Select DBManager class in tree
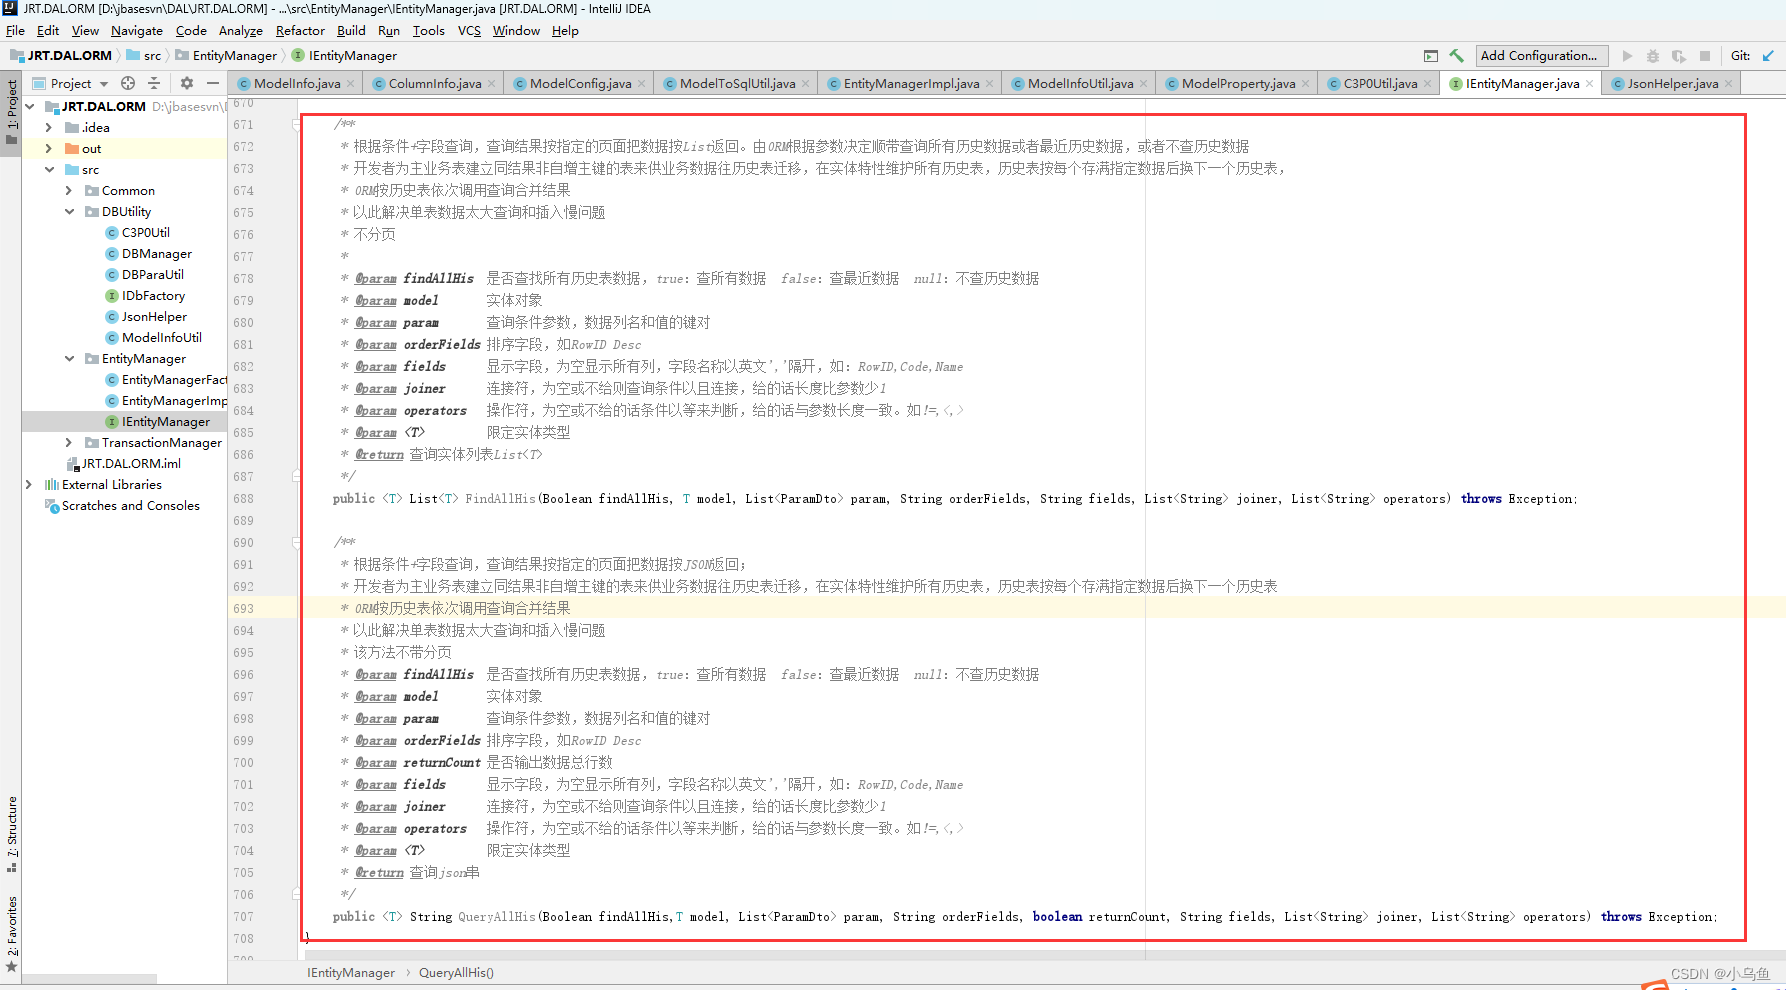The image size is (1786, 990). 156,253
